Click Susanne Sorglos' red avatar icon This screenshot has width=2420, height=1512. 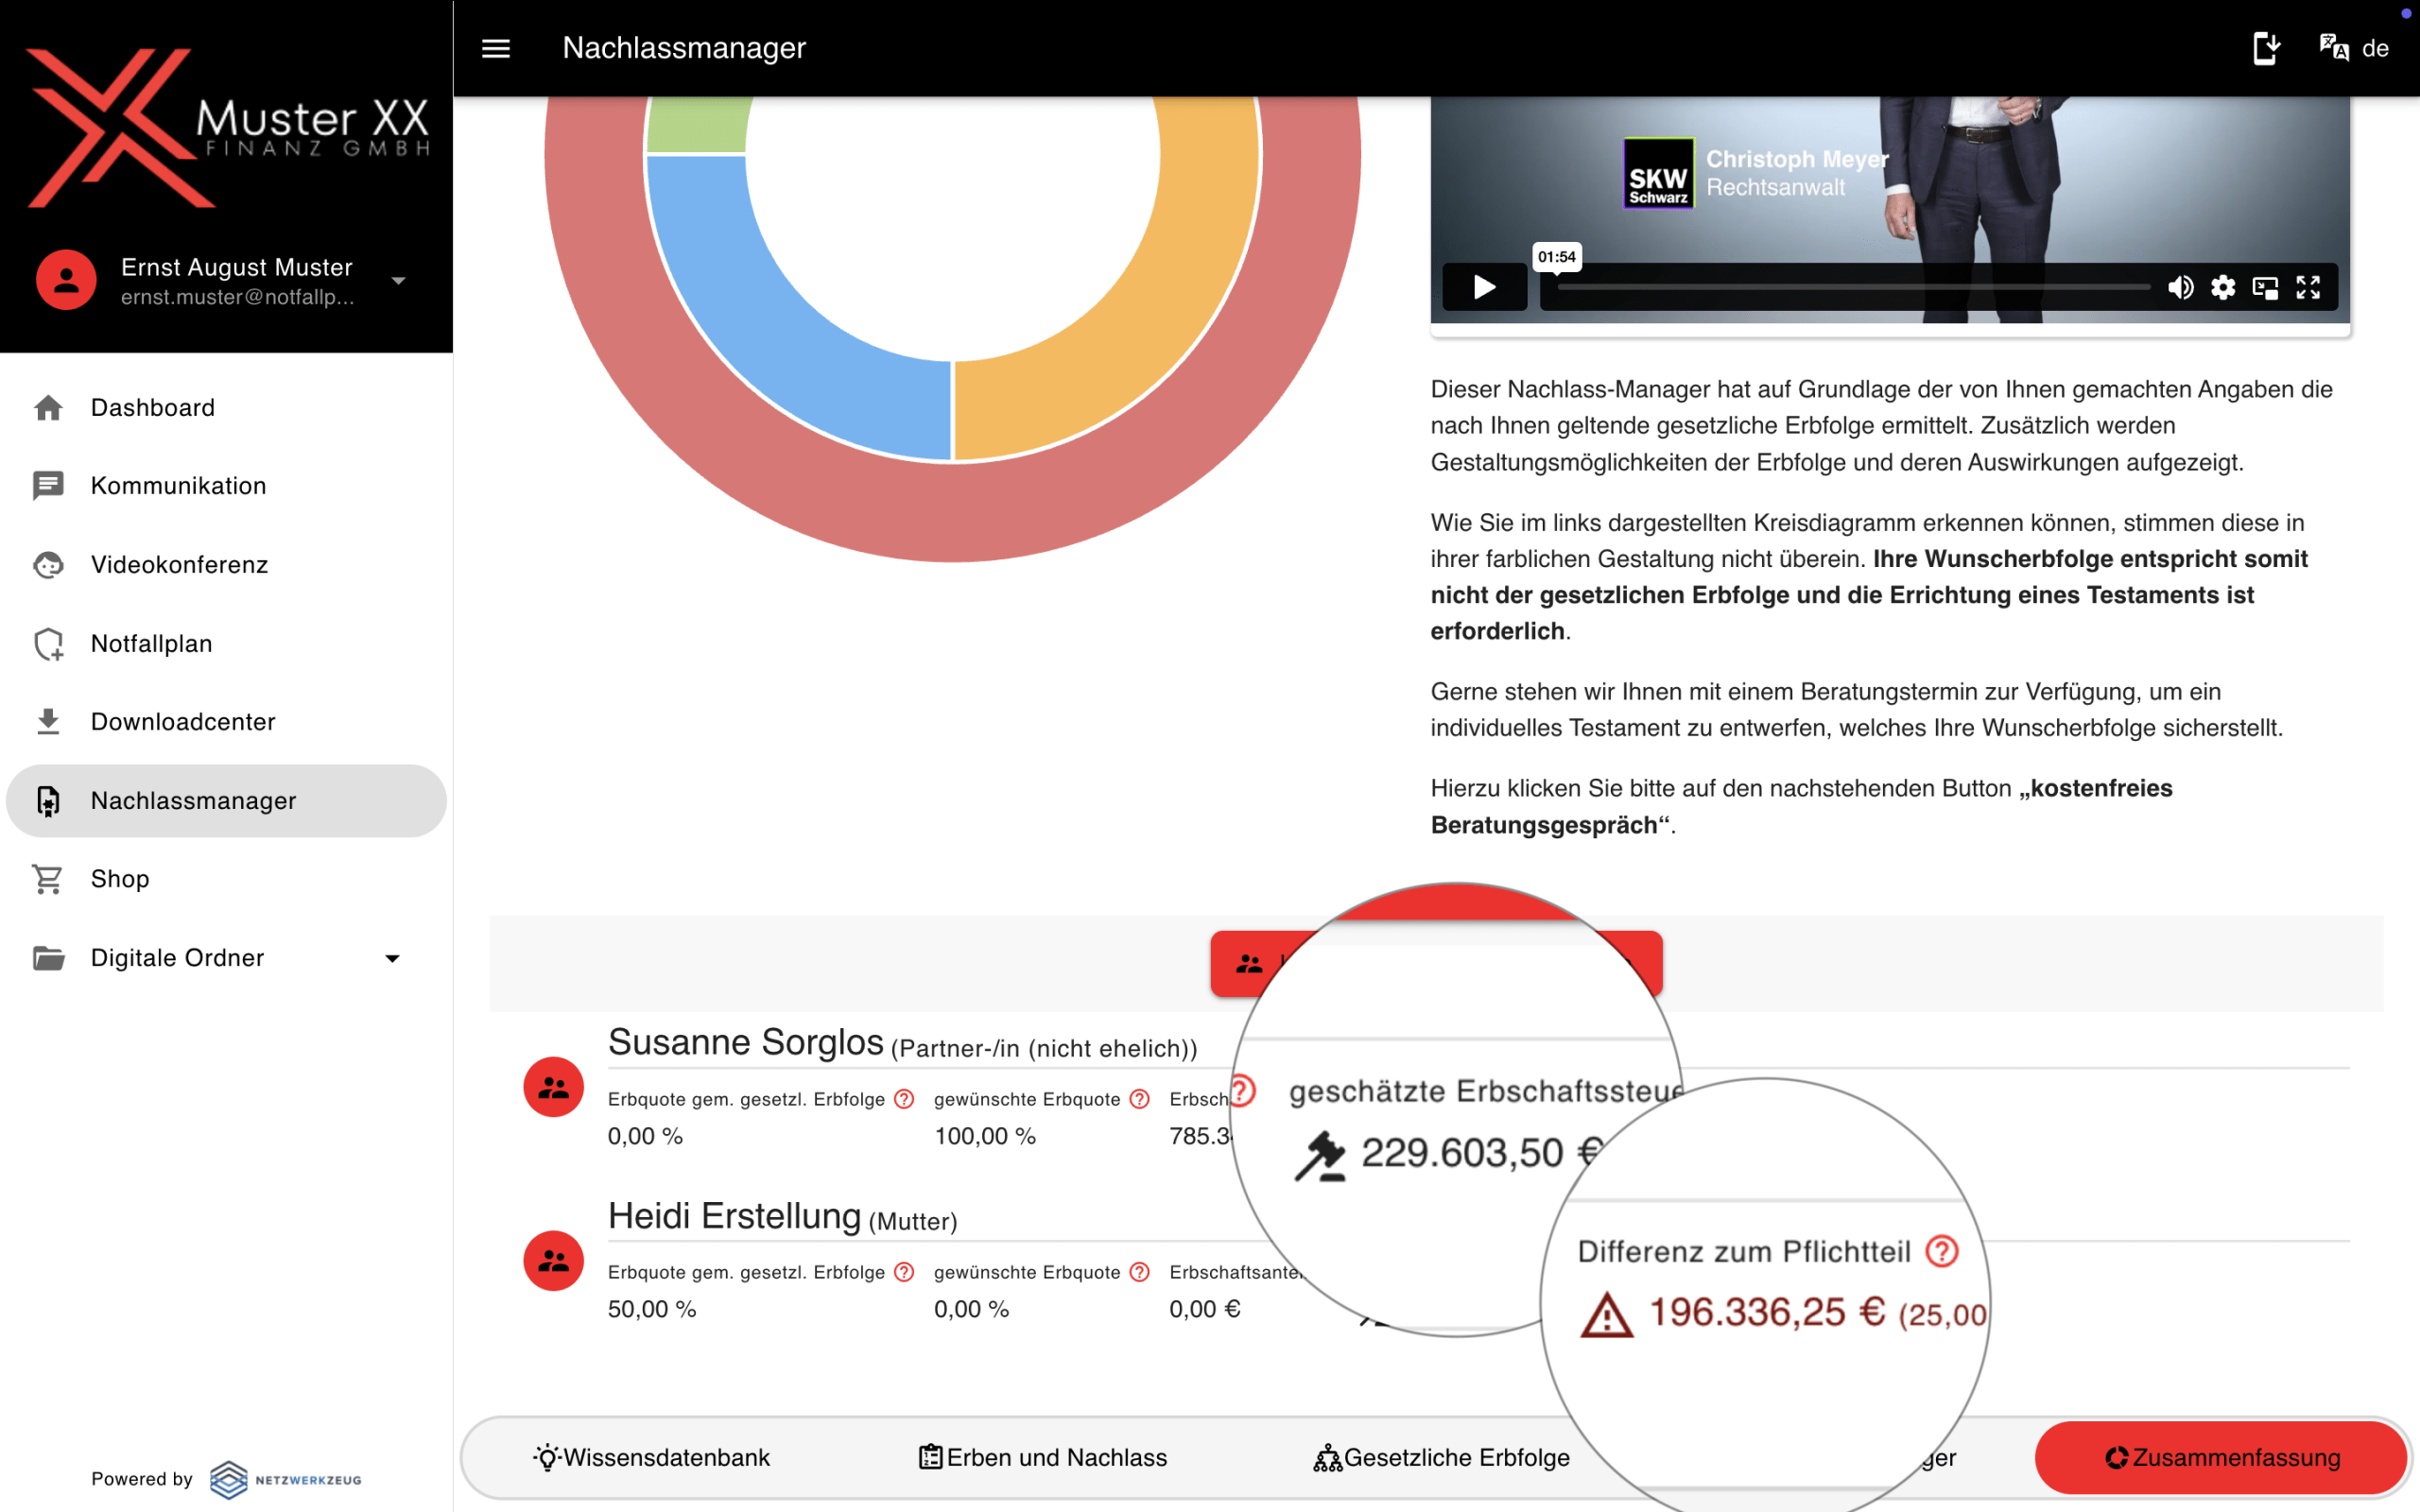[x=553, y=1087]
